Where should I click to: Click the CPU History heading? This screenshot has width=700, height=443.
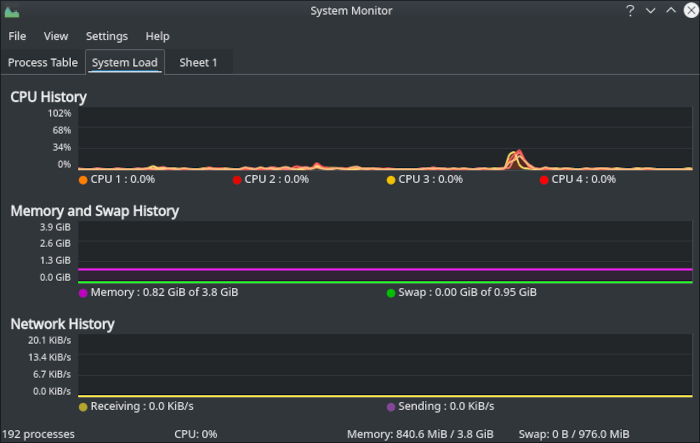49,97
